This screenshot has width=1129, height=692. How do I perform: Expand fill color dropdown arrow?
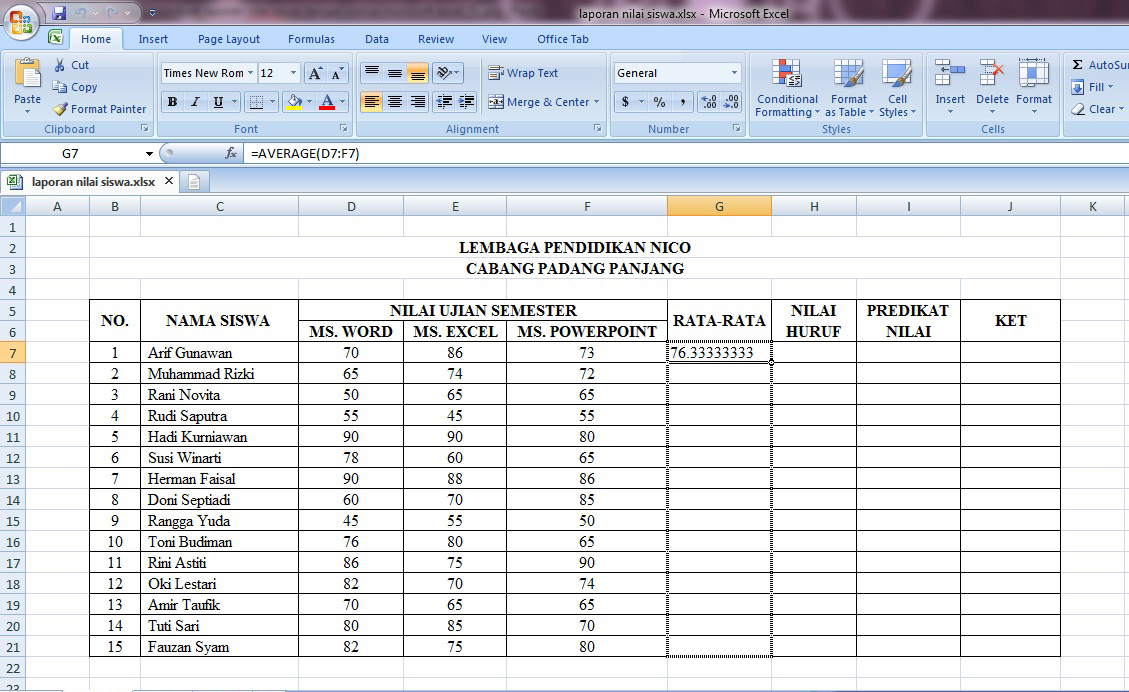click(x=309, y=102)
